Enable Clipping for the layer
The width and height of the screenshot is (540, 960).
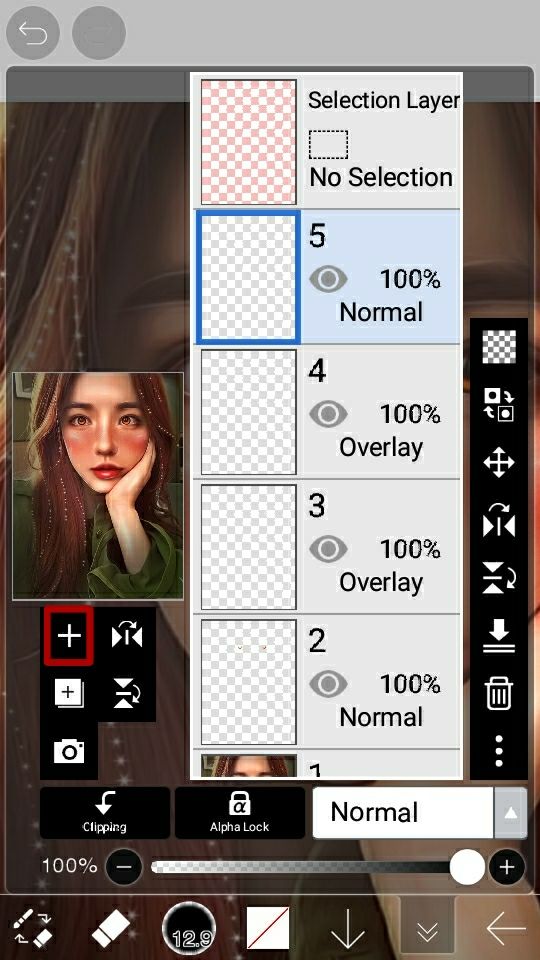[x=105, y=812]
